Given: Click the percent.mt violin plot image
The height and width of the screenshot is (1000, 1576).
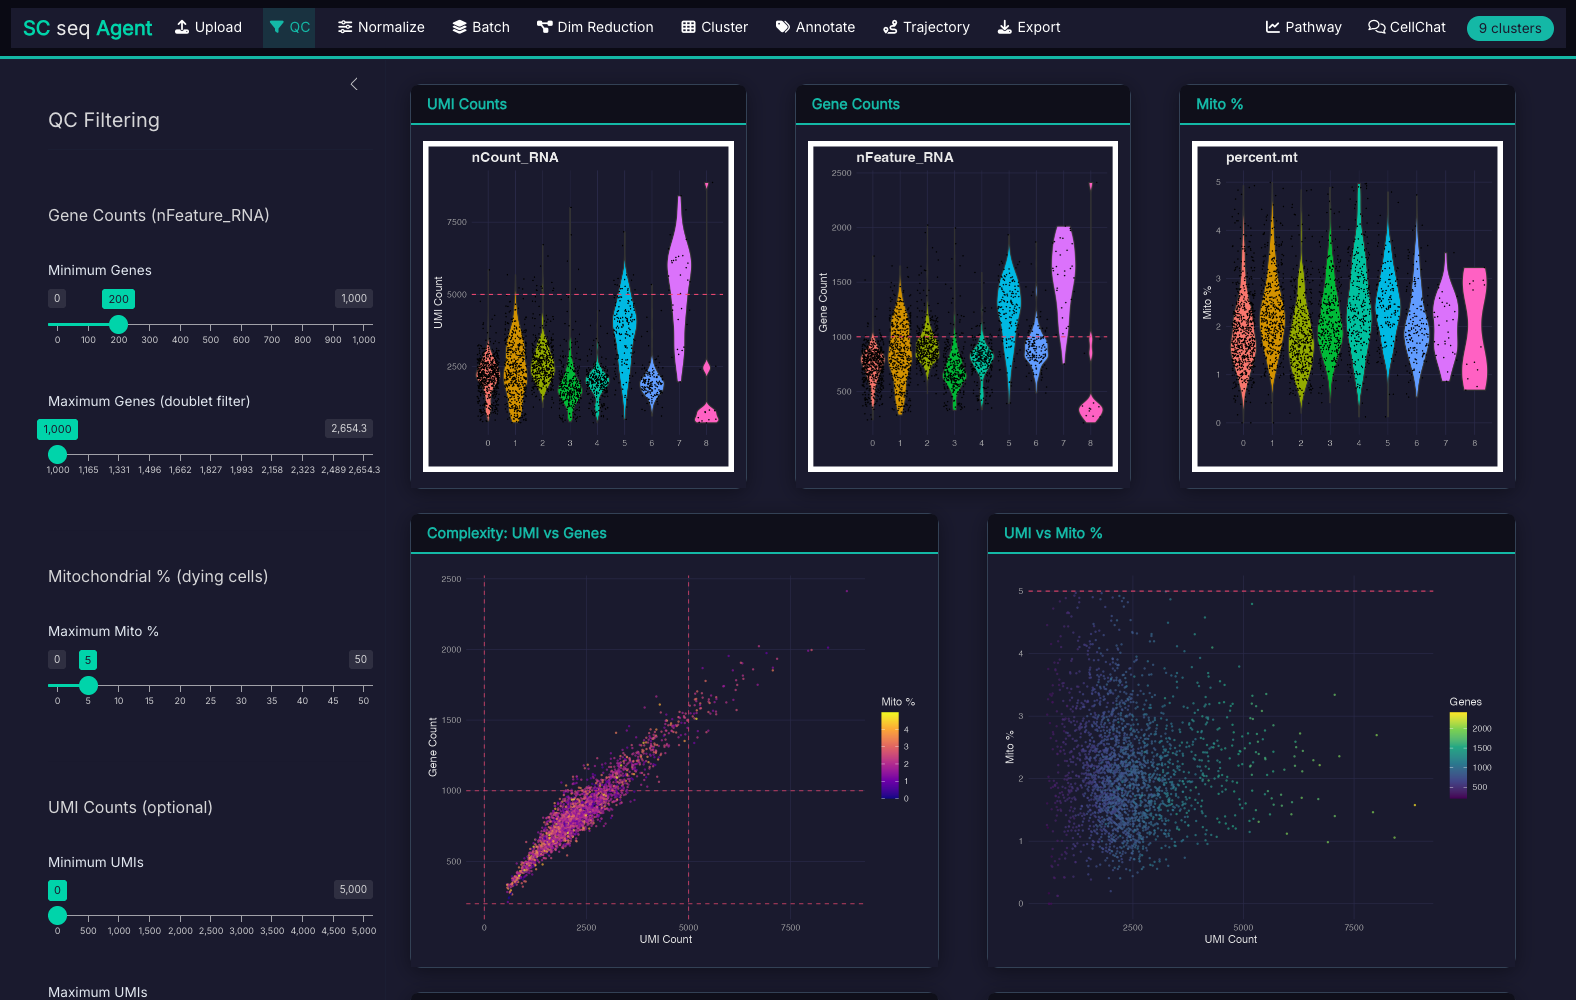Looking at the screenshot, I should pyautogui.click(x=1347, y=306).
